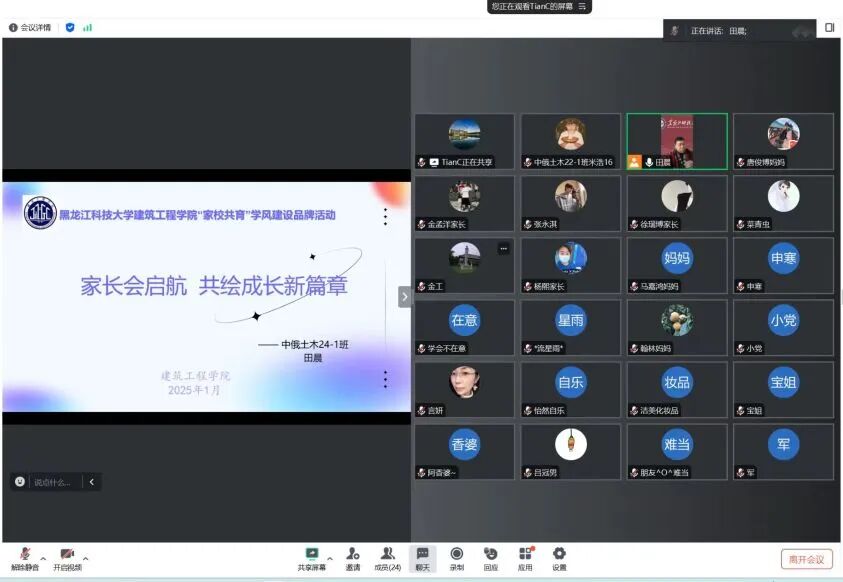Click the emoji icon in chat box
The image size is (843, 582).
pos(20,482)
